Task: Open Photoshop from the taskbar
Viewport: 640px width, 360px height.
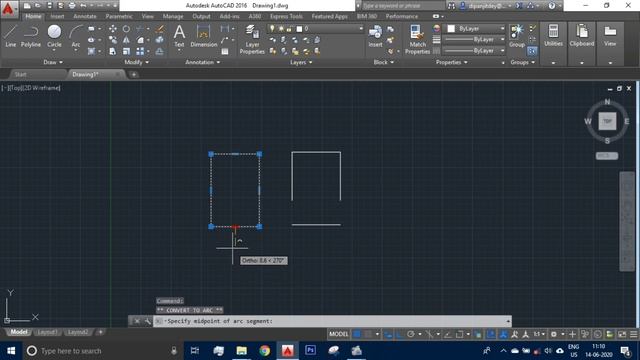Action: pyautogui.click(x=310, y=351)
